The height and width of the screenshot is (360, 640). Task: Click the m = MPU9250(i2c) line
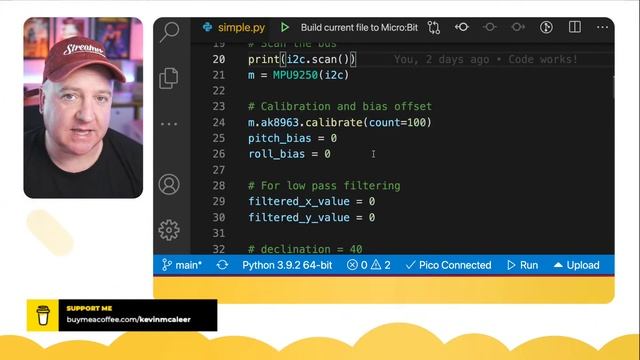pos(299,75)
